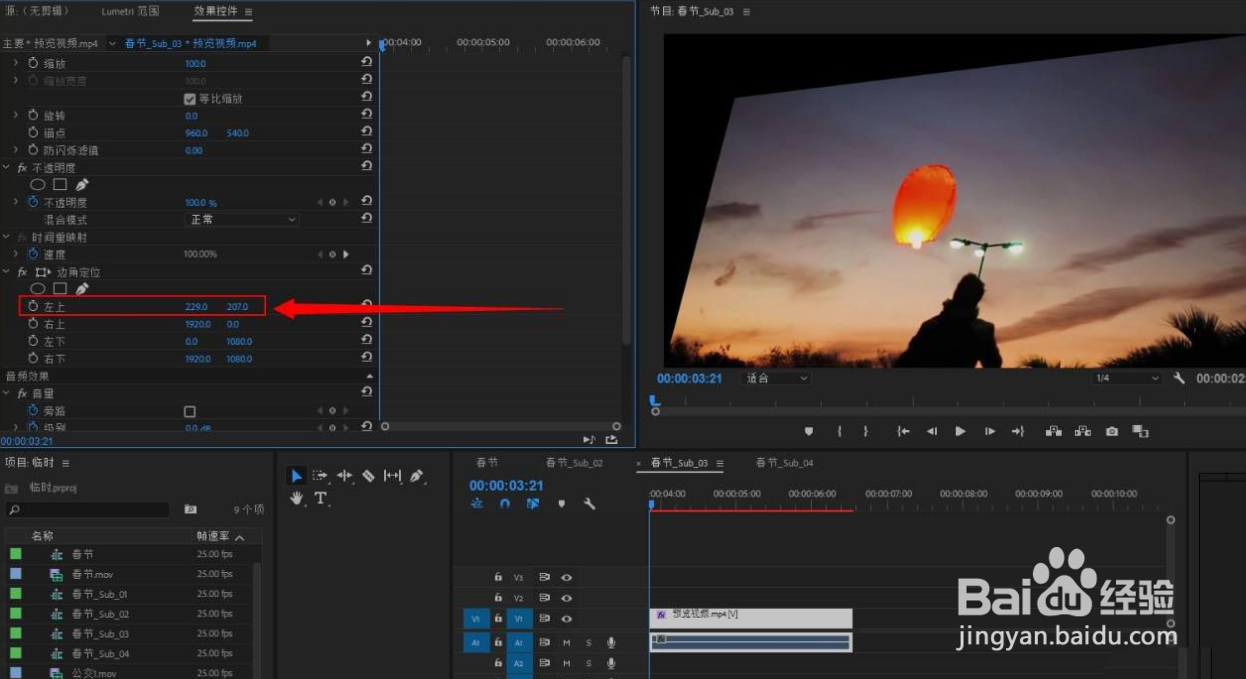Viewport: 1246px width, 679px height.
Task: Step forward one frame
Action: tap(990, 431)
